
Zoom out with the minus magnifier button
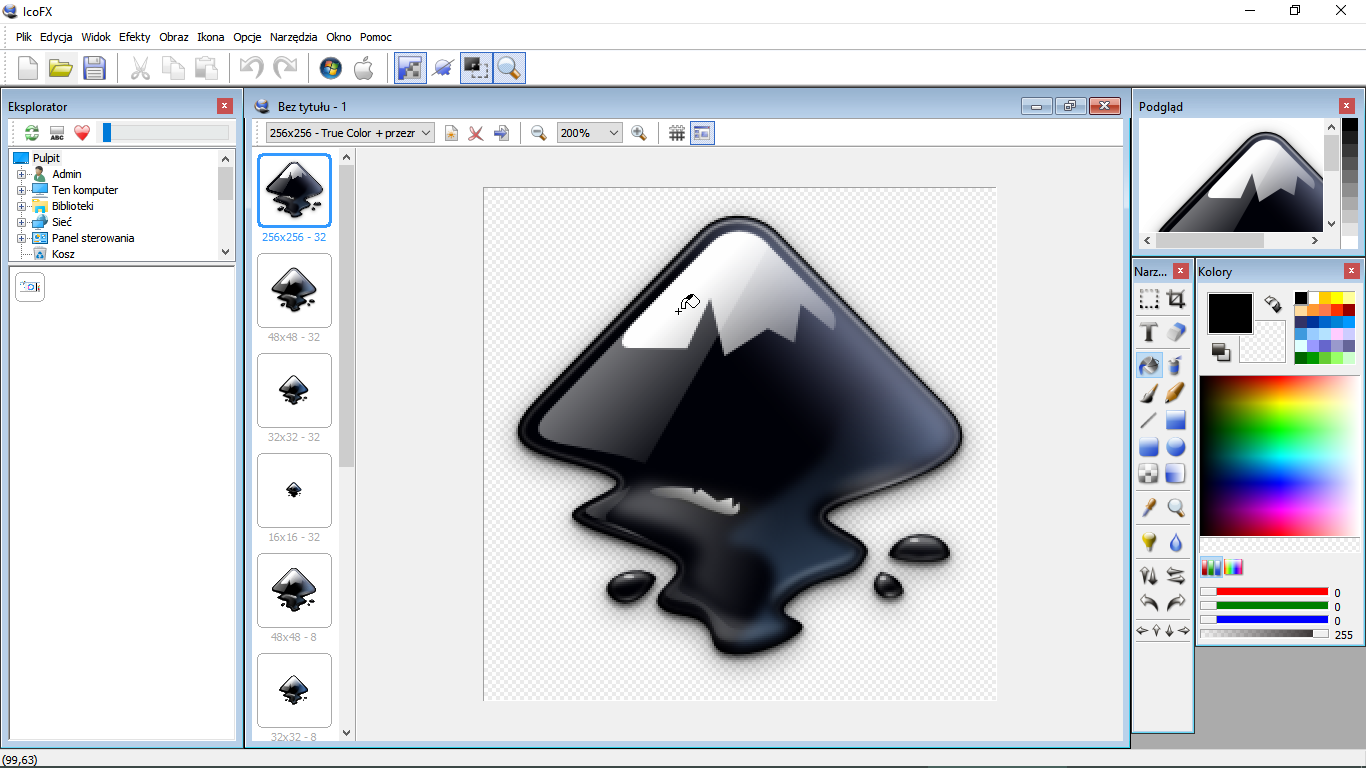click(539, 133)
